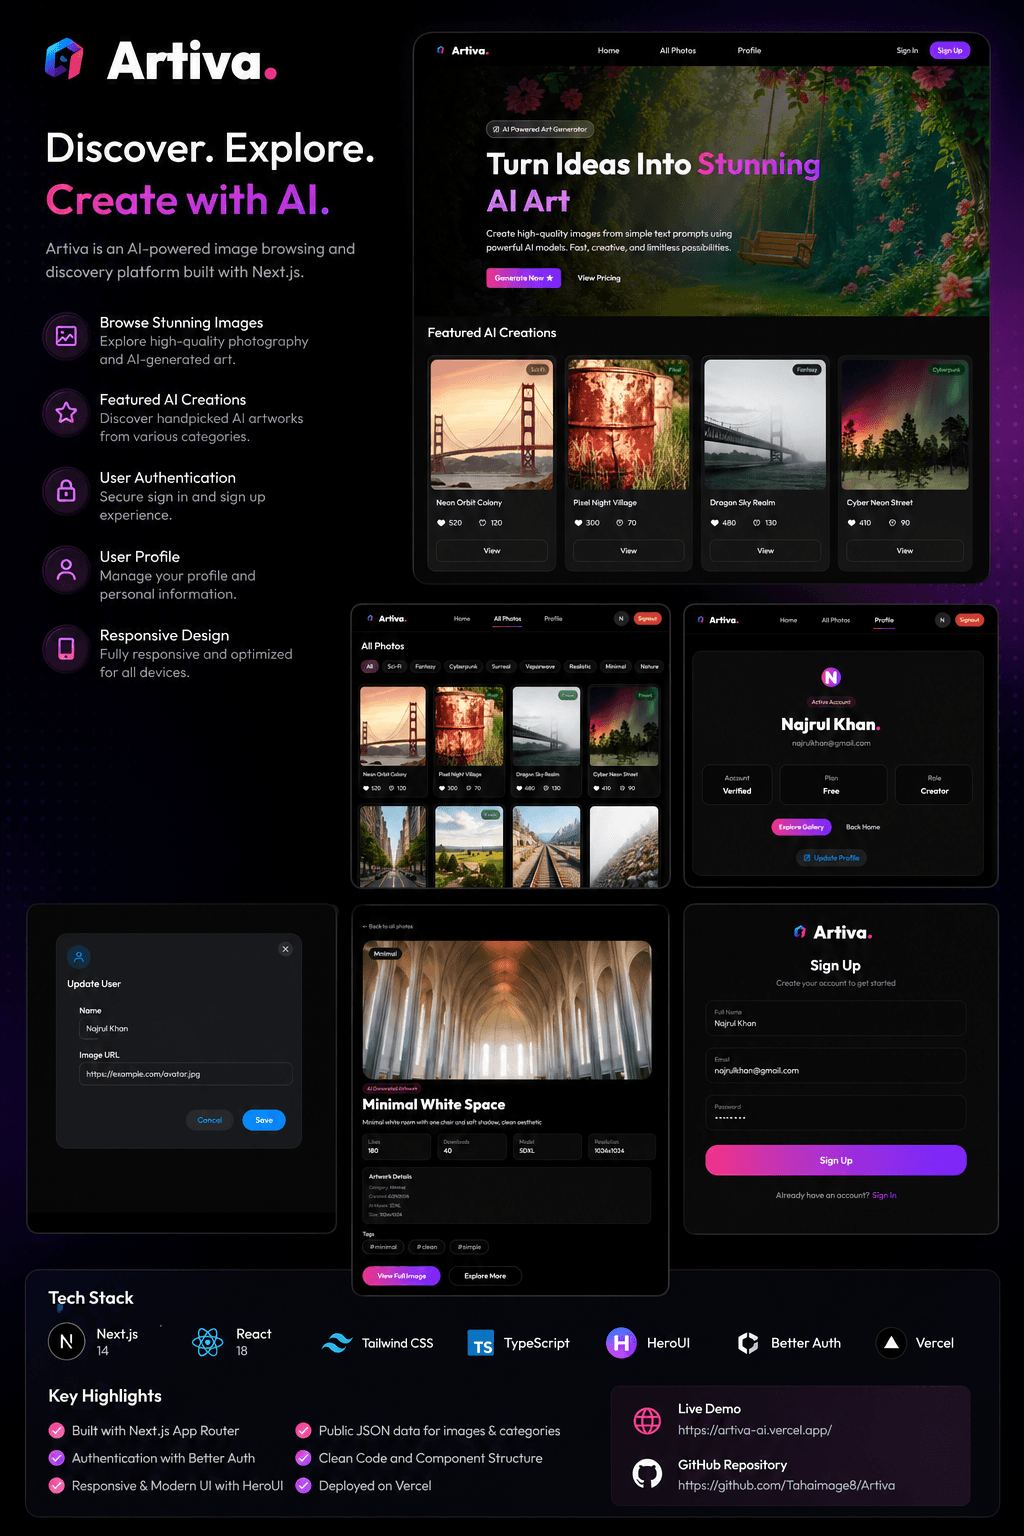Select the Vaporwave filter chip

(540, 666)
